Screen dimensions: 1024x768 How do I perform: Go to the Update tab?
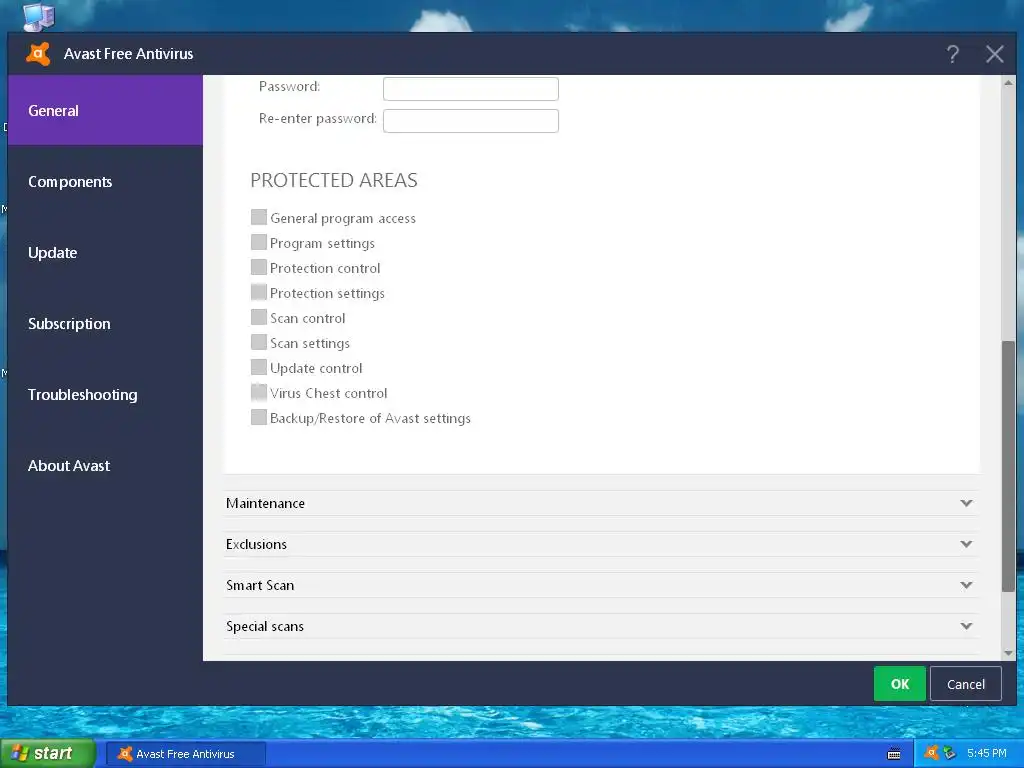pos(105,253)
